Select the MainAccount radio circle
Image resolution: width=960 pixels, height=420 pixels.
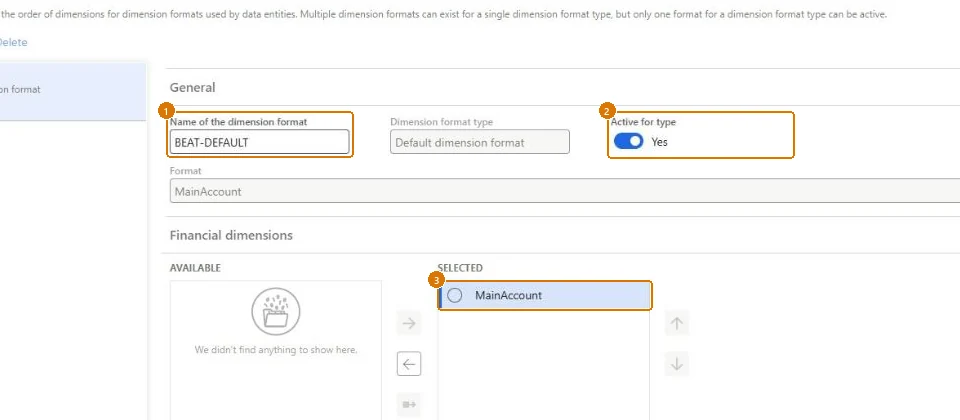454,295
